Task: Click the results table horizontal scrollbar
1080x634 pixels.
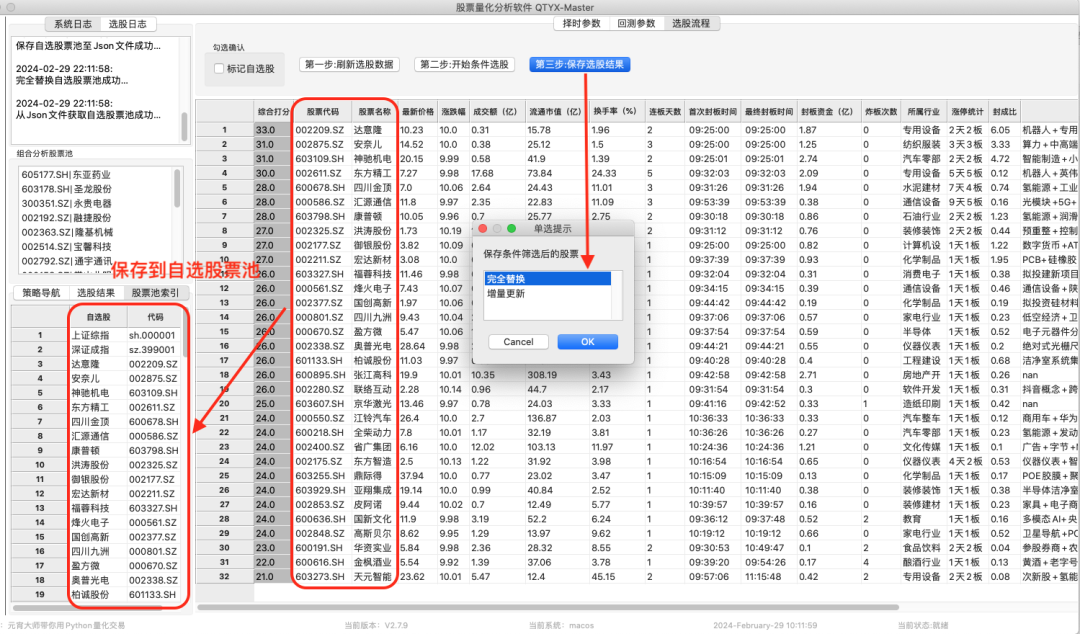Action: click(548, 608)
